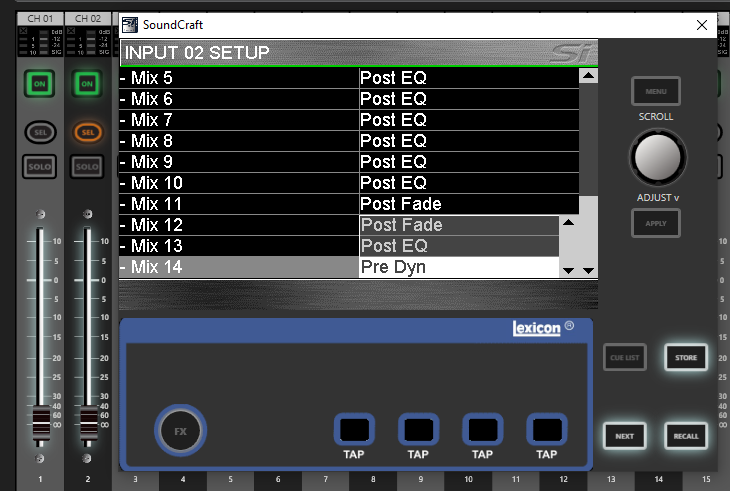Click the third TAP tempo button
The height and width of the screenshot is (496, 730).
[x=483, y=429]
